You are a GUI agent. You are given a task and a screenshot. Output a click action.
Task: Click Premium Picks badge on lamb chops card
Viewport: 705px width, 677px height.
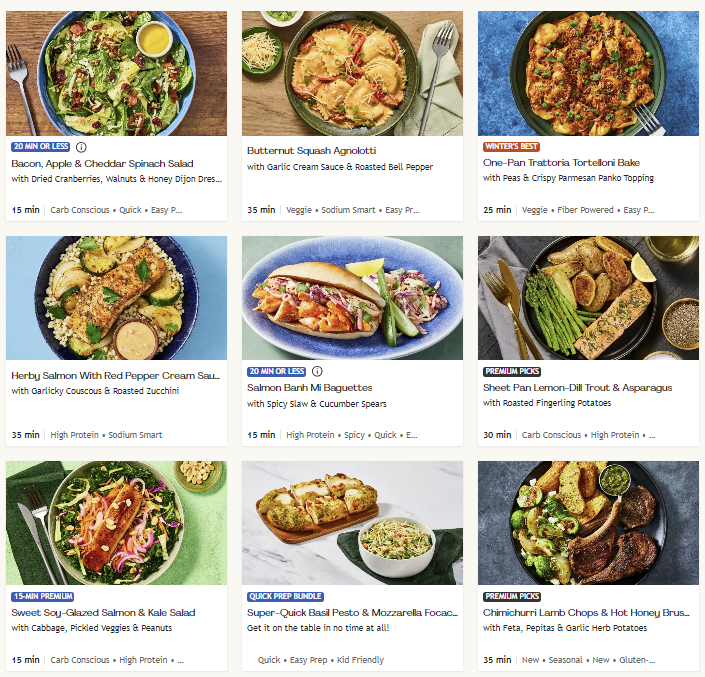tap(512, 597)
